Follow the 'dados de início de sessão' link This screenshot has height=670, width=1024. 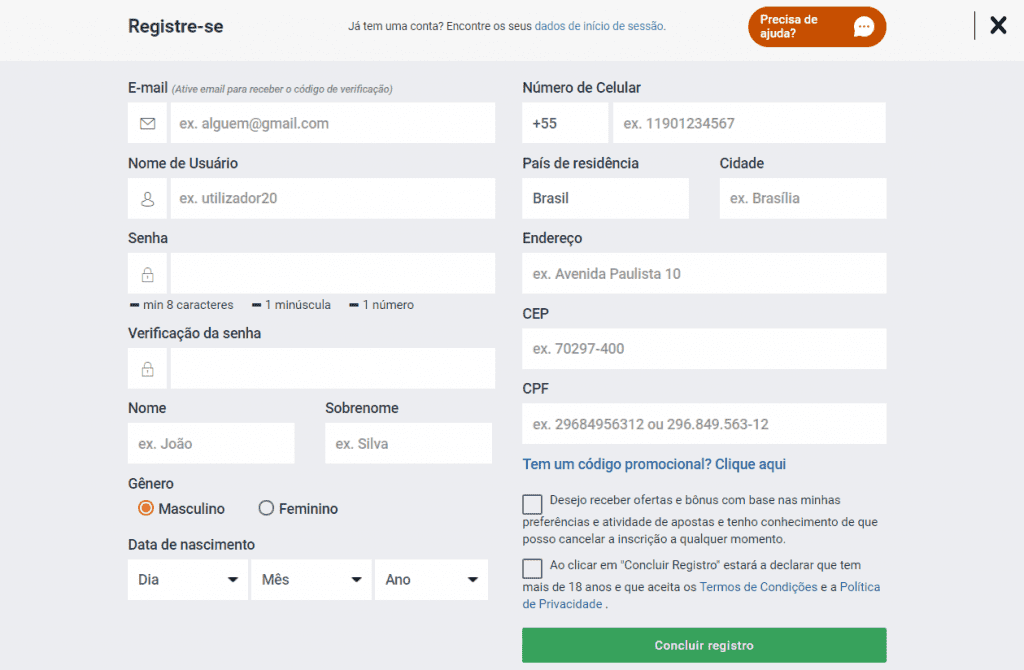tap(600, 26)
